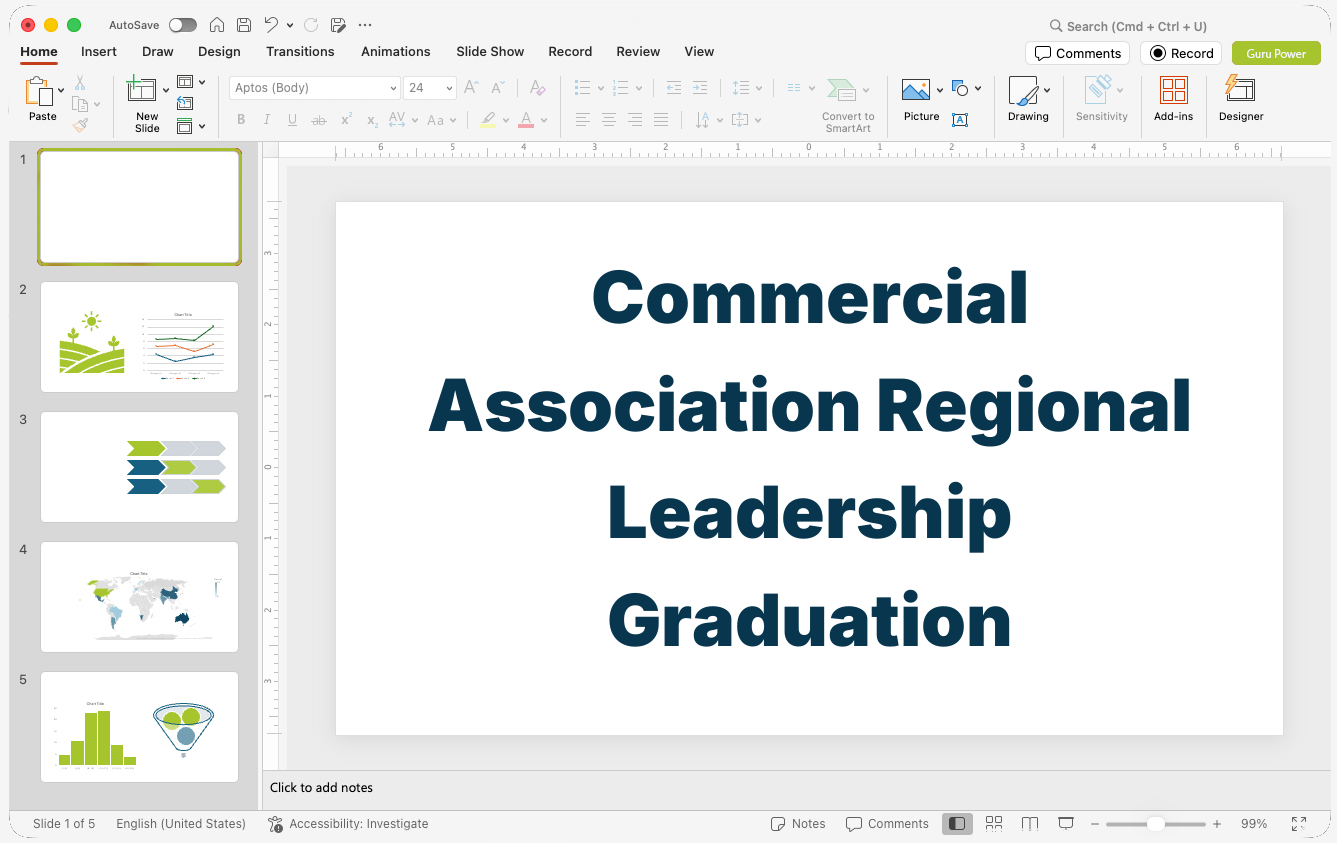1337x843 pixels.
Task: Align text right
Action: [x=634, y=120]
